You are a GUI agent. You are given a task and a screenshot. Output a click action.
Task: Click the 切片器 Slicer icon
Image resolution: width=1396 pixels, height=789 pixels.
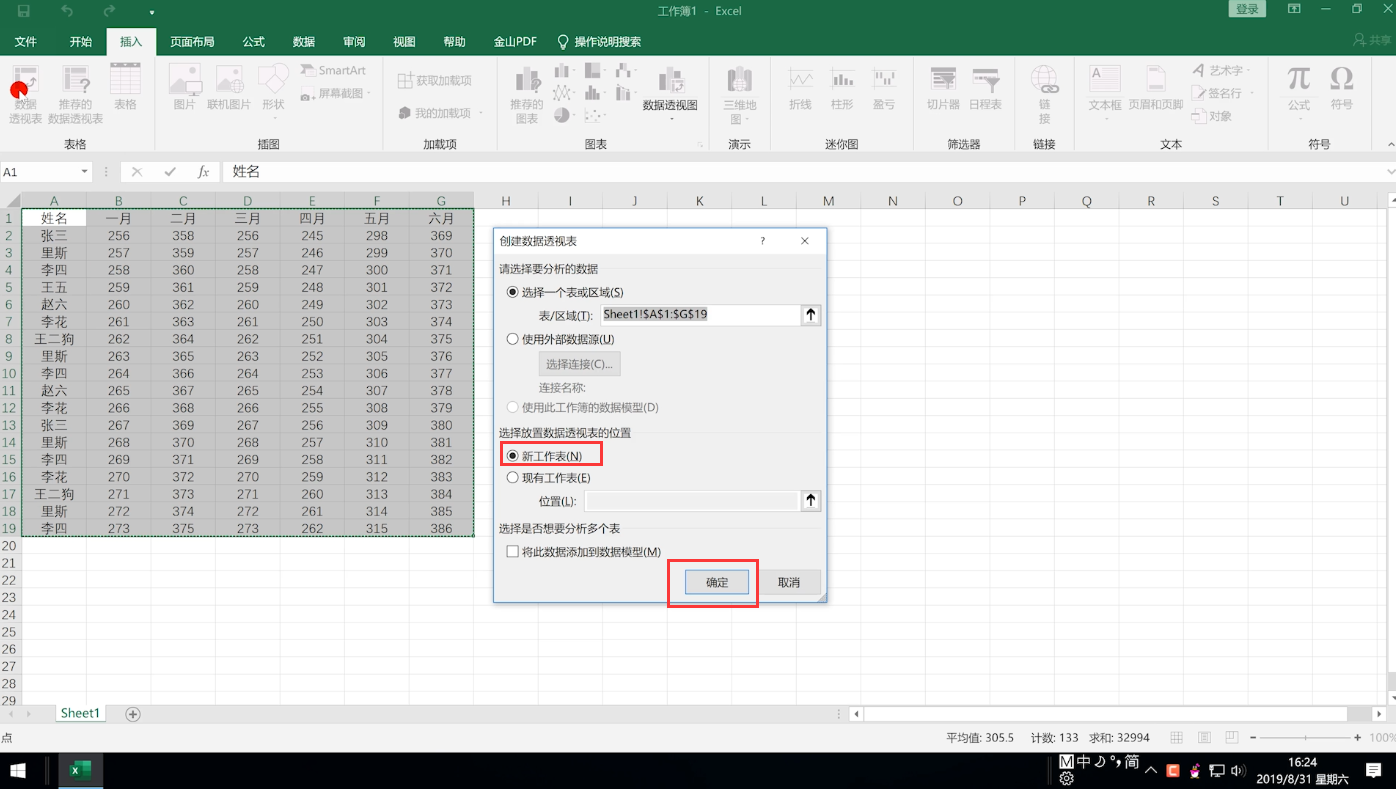[x=943, y=88]
